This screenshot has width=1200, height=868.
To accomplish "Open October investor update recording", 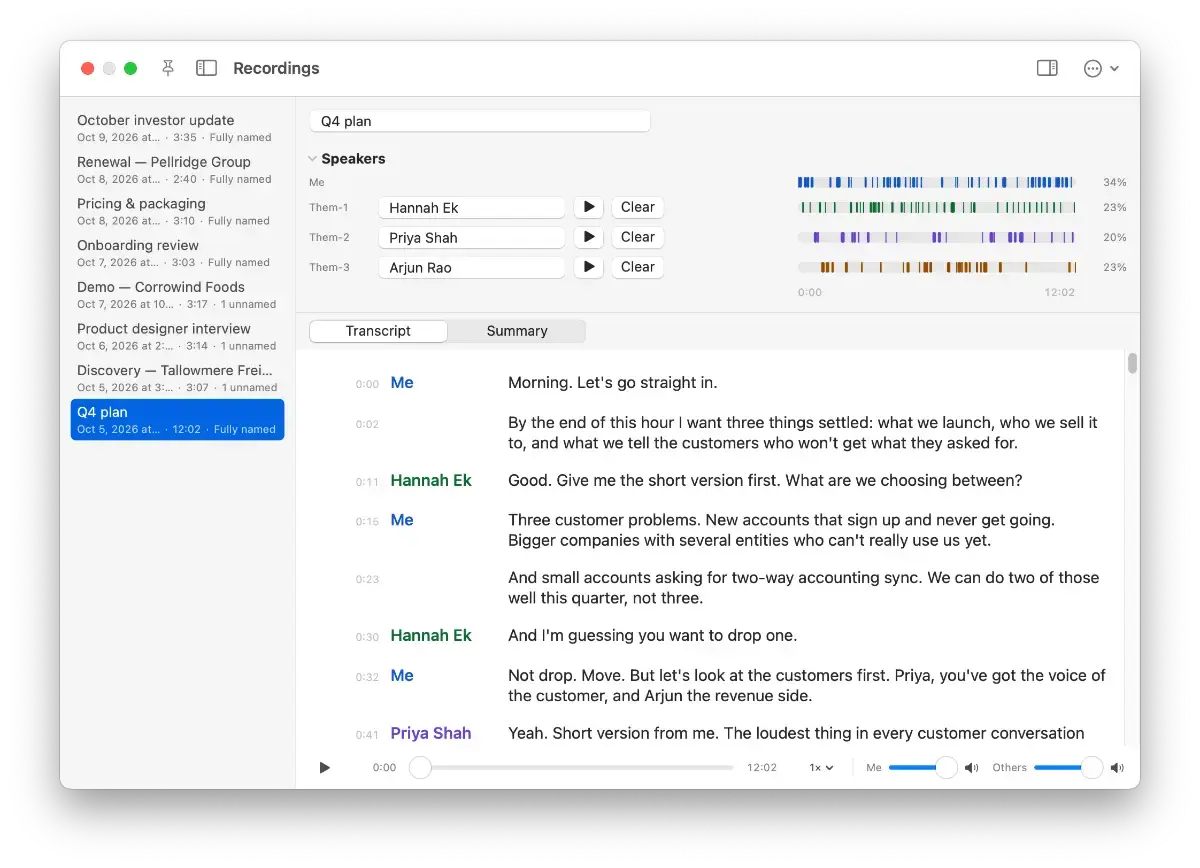I will [178, 128].
